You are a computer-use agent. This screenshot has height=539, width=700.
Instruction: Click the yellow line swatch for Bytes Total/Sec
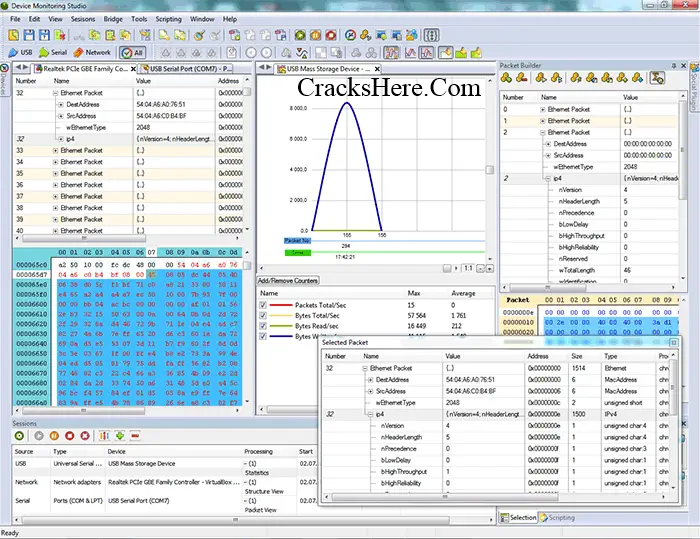click(281, 316)
